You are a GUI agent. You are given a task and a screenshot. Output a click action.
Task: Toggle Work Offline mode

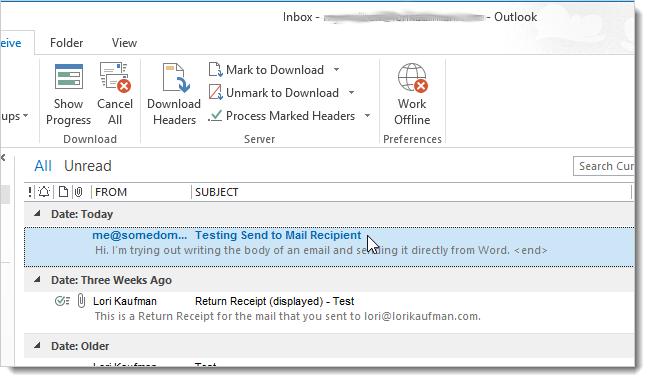tap(412, 94)
